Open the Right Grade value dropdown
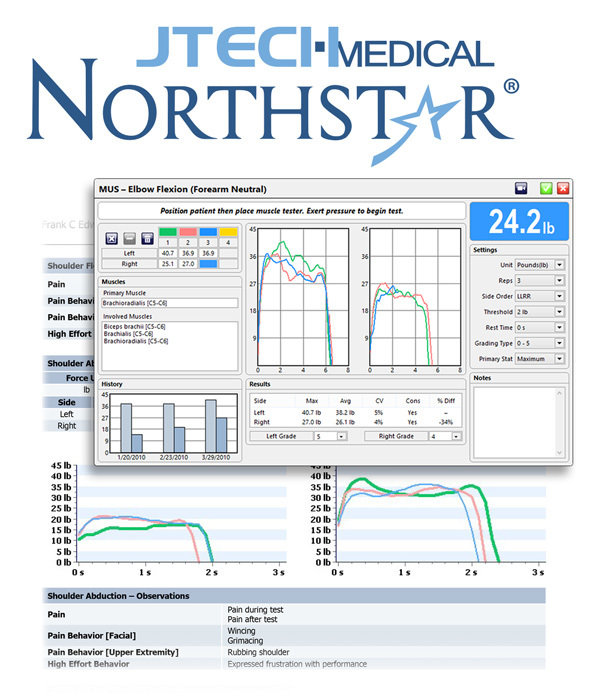The image size is (600, 700). tap(456, 436)
